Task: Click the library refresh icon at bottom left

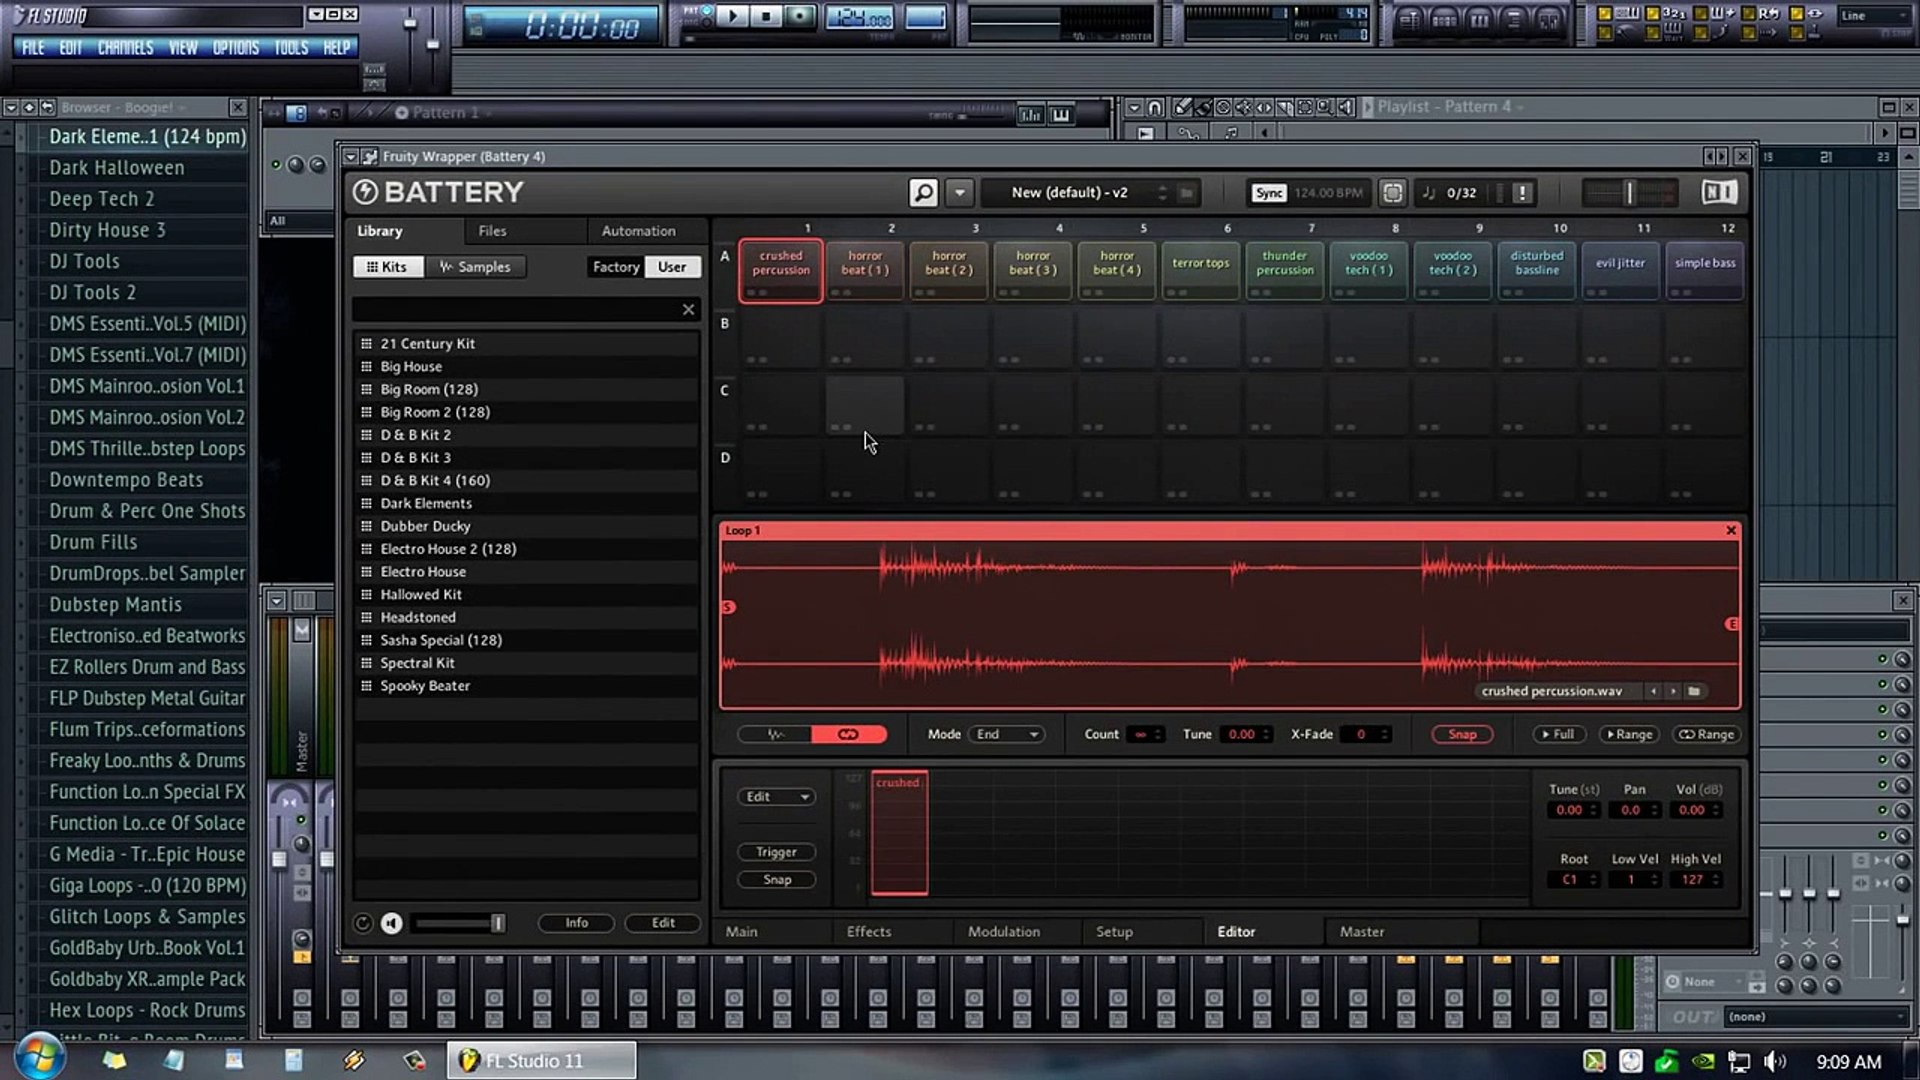Action: [x=363, y=923]
